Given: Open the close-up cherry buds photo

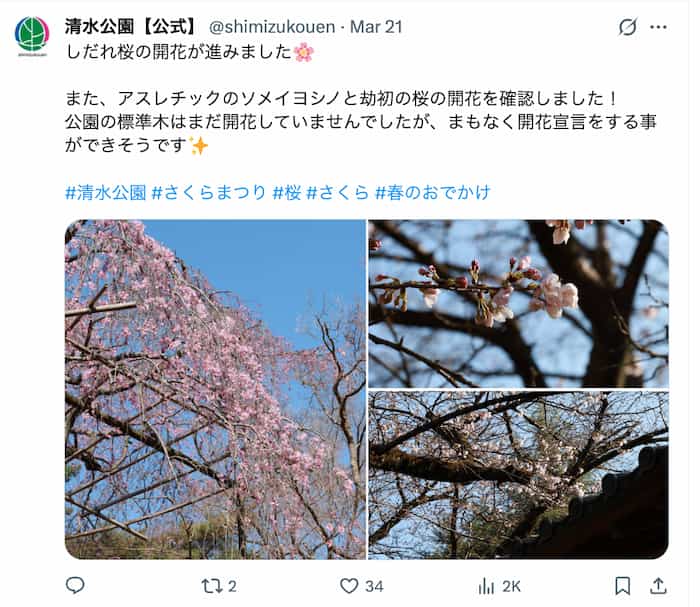Looking at the screenshot, I should 518,304.
